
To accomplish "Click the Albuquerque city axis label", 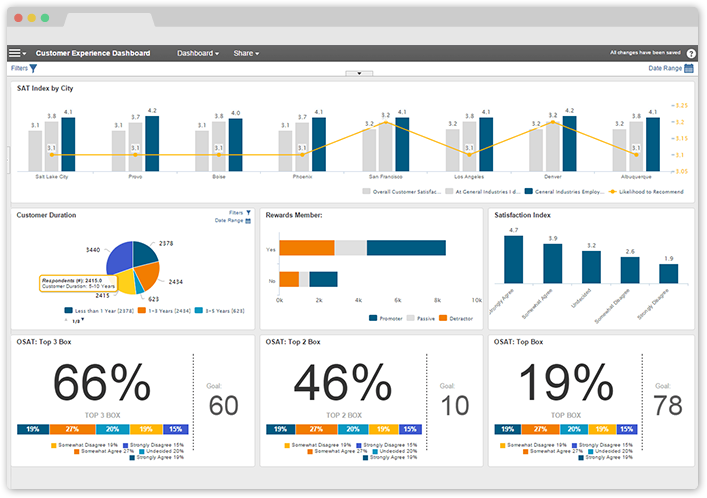I will tap(636, 177).
